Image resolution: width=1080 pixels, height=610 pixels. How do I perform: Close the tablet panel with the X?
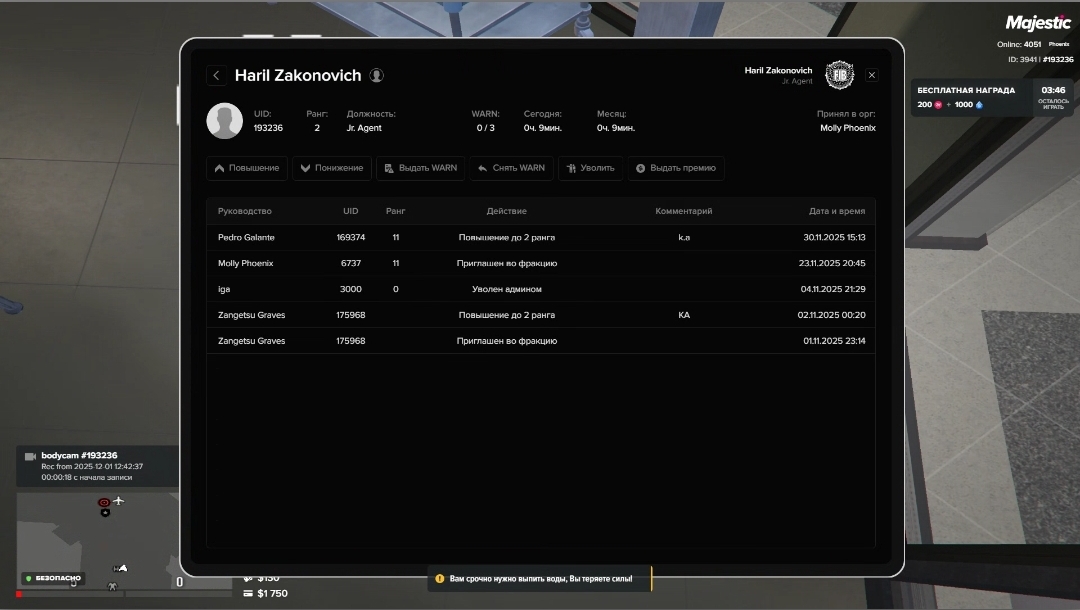click(871, 75)
